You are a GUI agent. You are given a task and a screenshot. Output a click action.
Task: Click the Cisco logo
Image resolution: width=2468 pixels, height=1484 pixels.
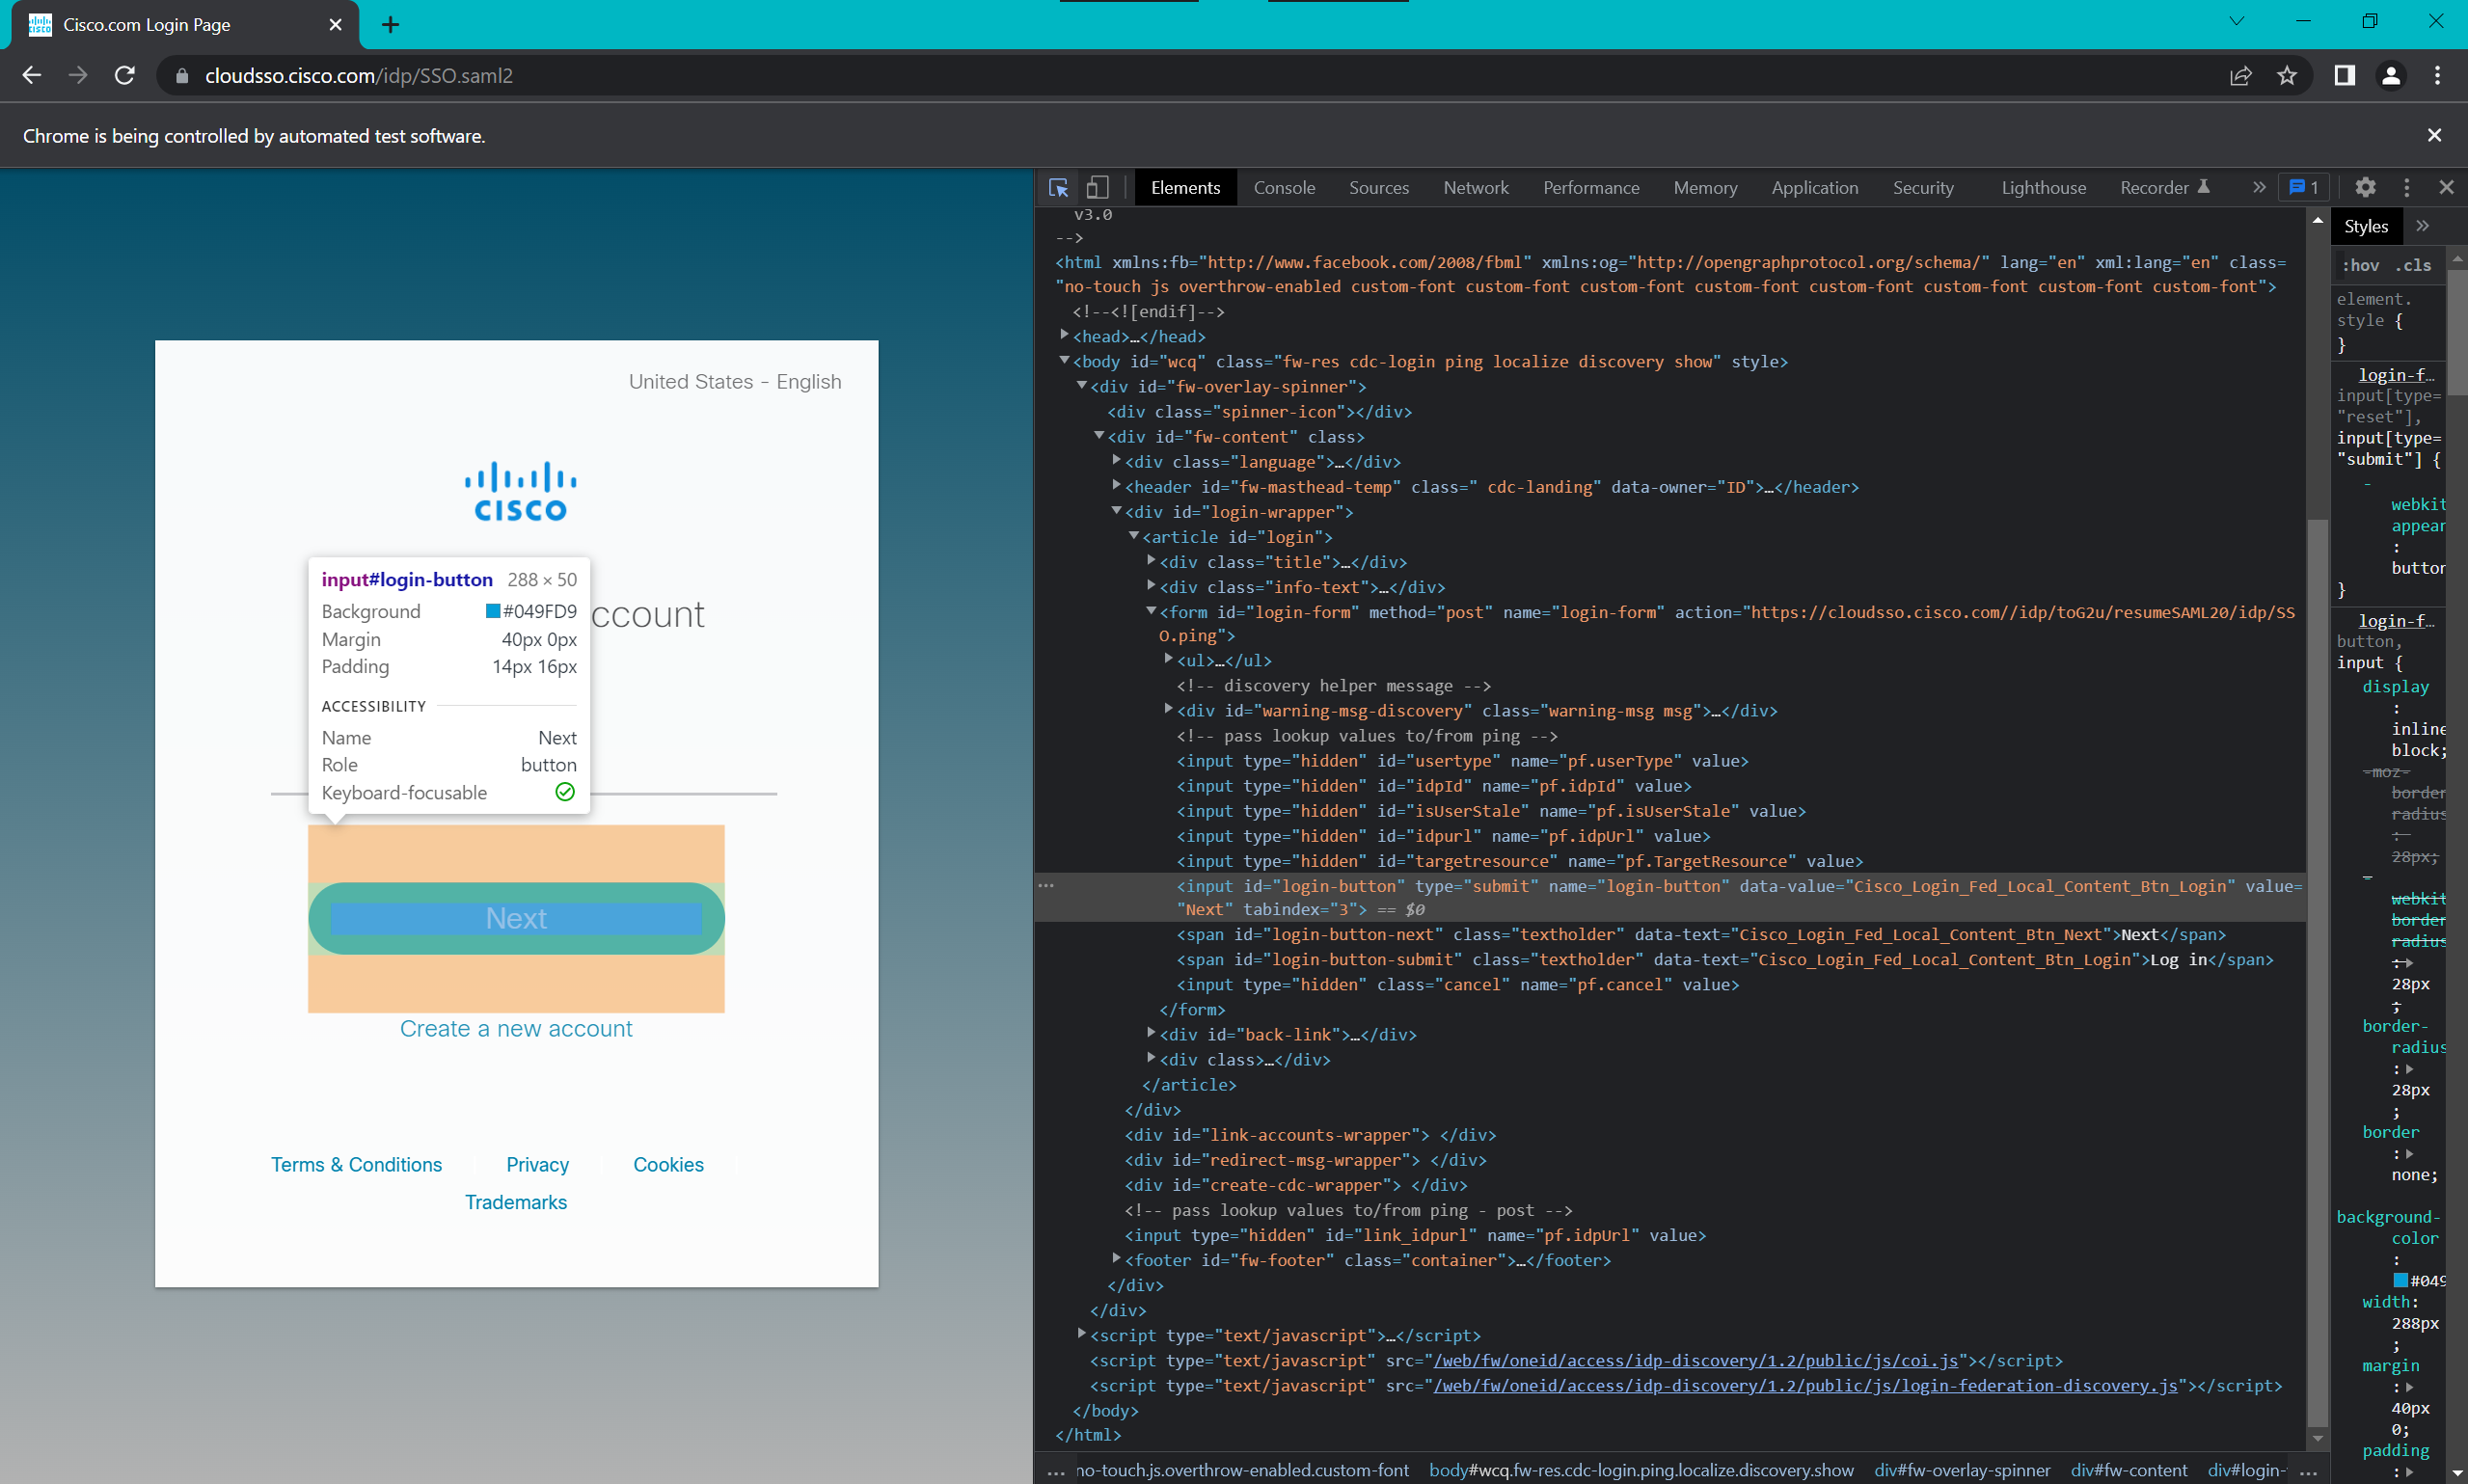point(520,492)
